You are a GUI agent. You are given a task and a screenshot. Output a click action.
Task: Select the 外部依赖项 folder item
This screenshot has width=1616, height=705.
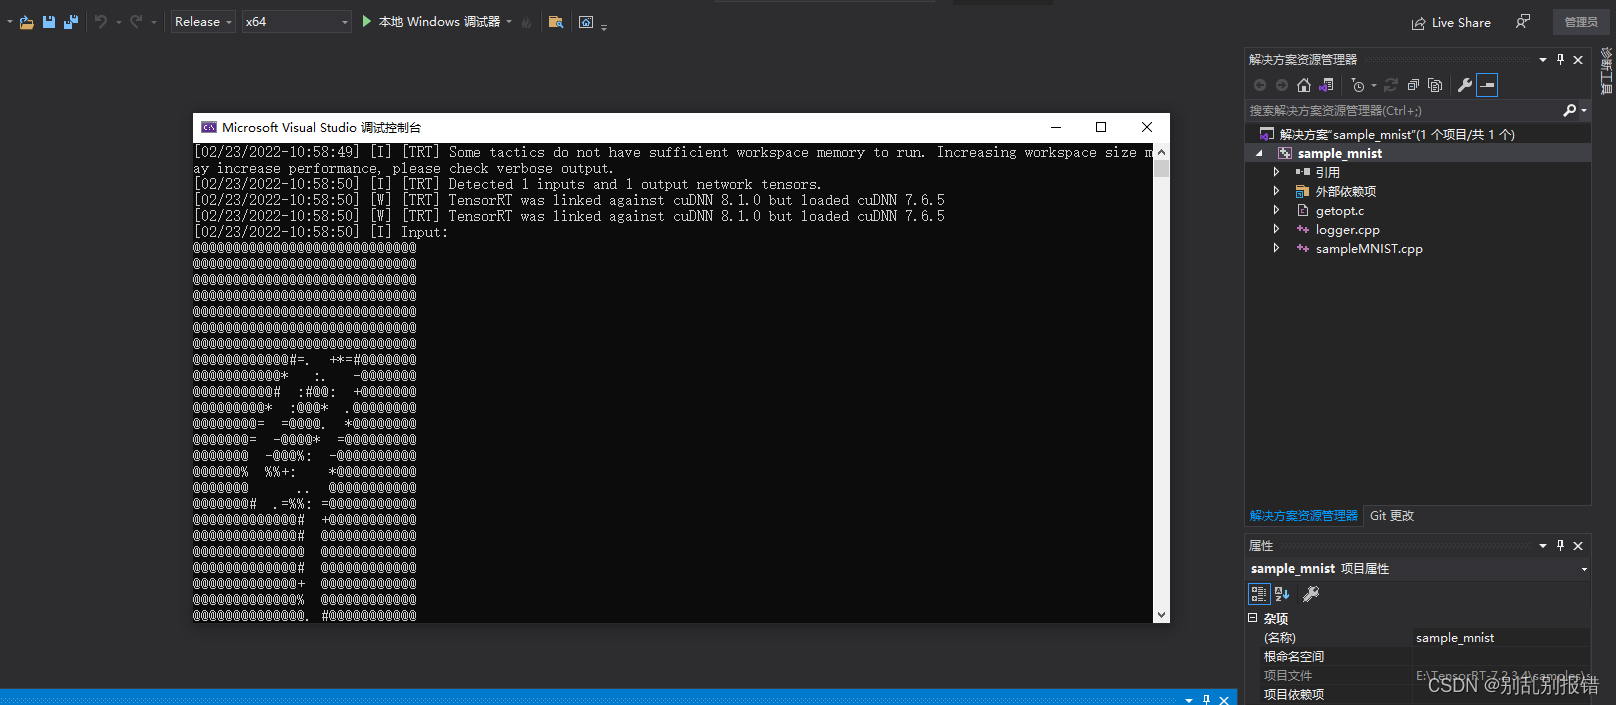point(1345,191)
